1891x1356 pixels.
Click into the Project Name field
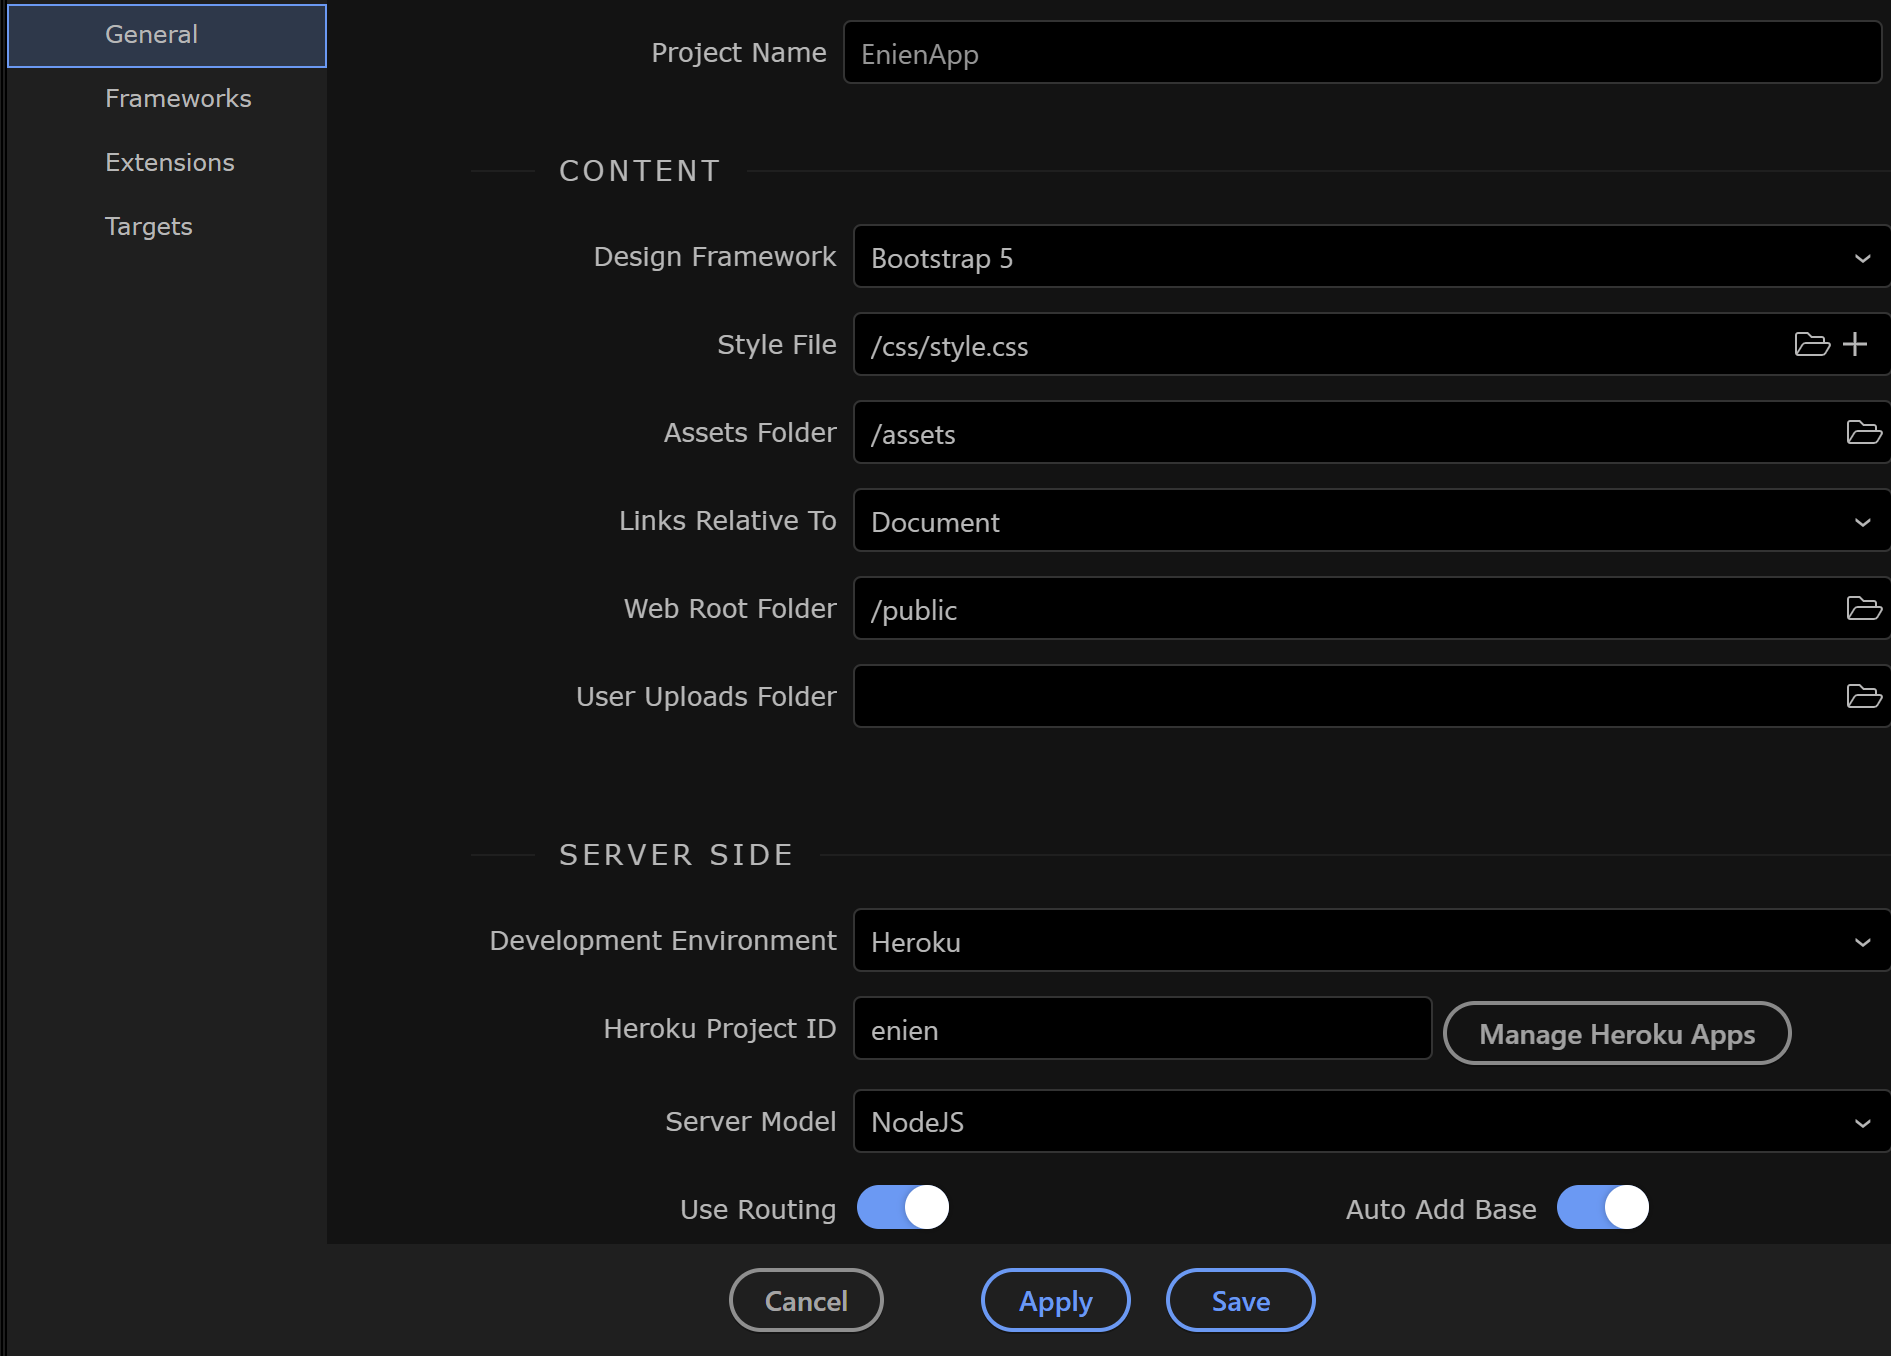tap(1360, 54)
